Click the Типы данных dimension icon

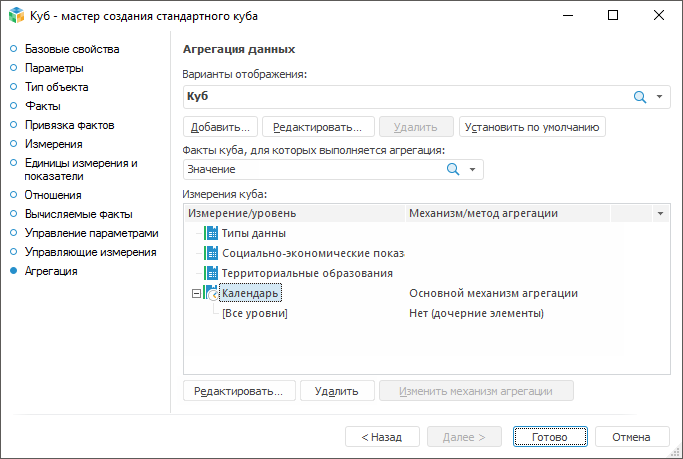(x=211, y=233)
